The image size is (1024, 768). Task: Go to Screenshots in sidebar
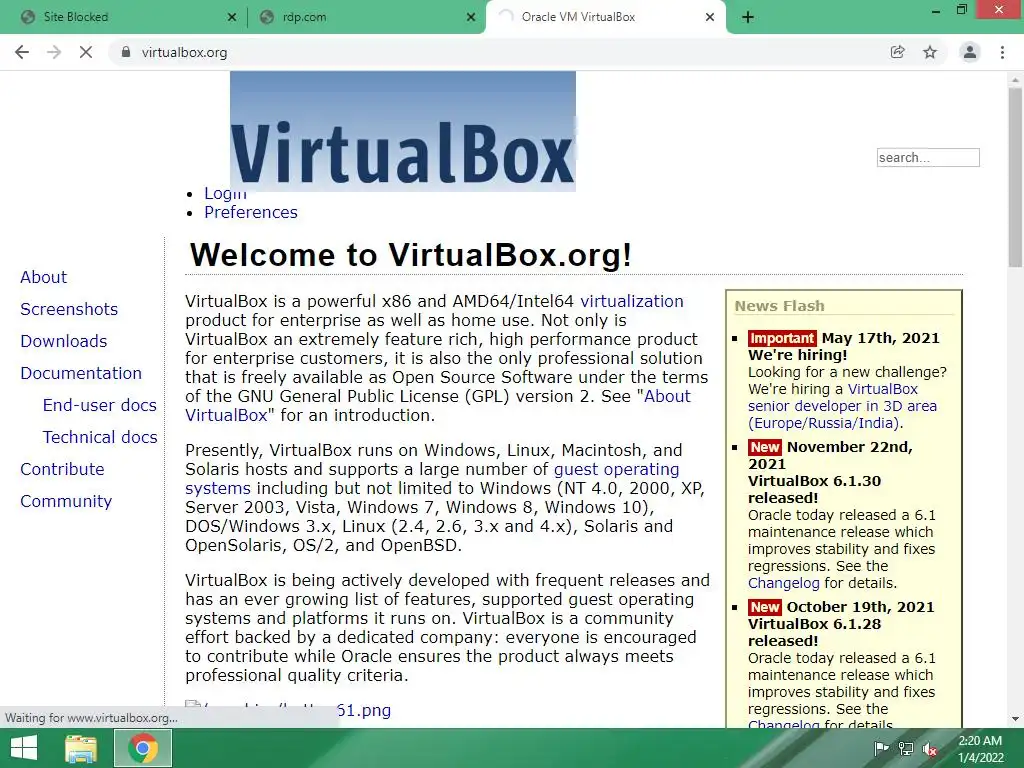tap(69, 309)
